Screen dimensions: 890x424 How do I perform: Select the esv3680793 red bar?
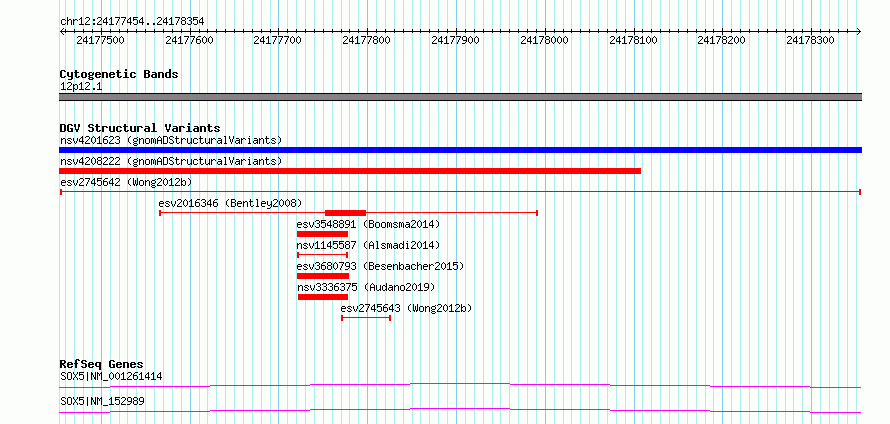tap(323, 276)
